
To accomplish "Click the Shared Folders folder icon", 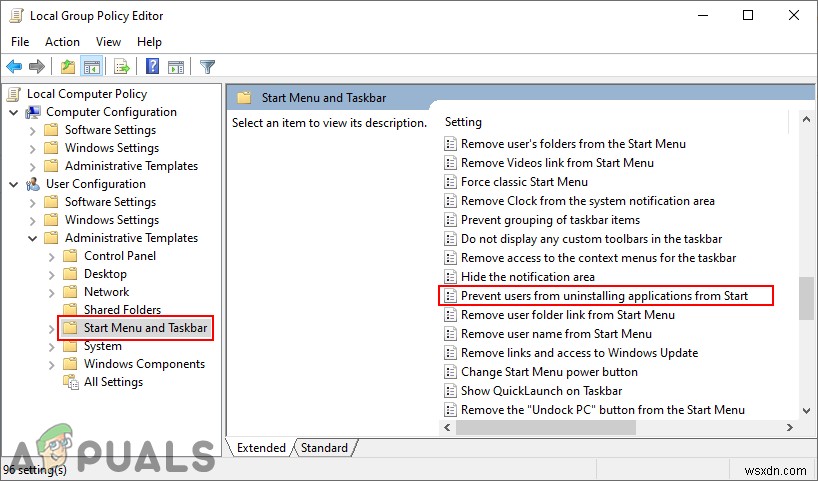I will point(70,310).
